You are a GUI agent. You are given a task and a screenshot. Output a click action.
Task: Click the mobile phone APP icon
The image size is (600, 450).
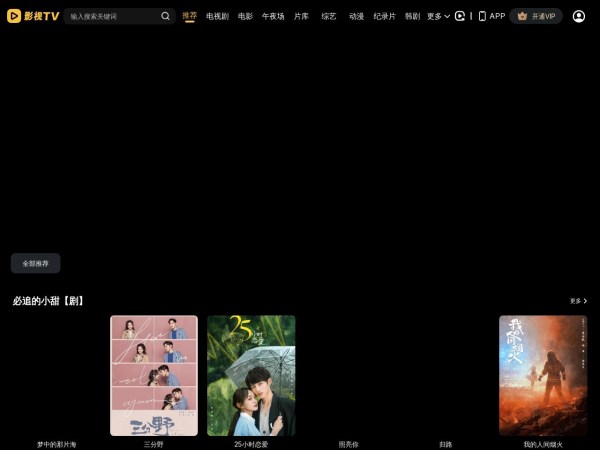(x=482, y=16)
